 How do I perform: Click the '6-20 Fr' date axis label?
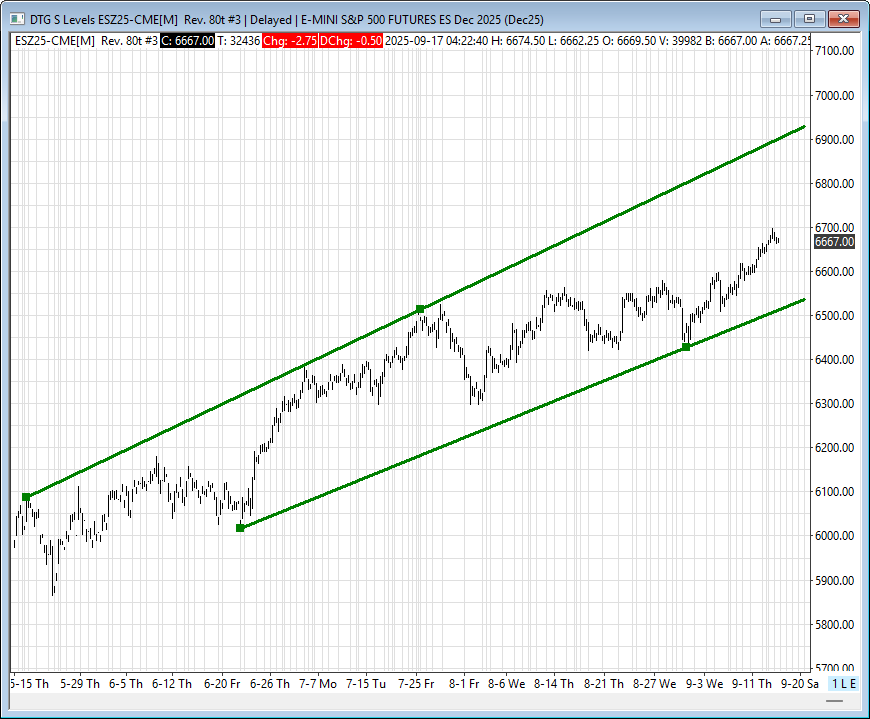pos(222,683)
